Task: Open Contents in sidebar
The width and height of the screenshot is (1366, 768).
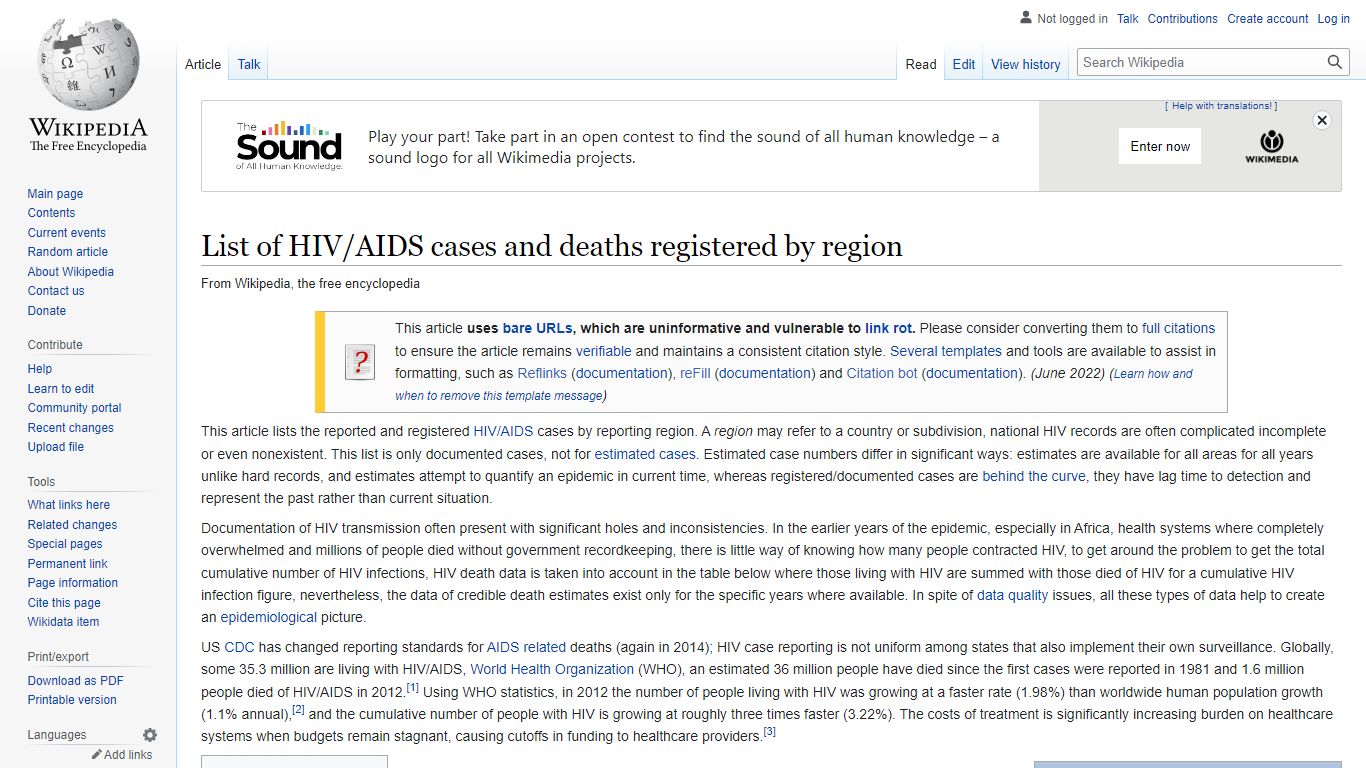Action: coord(51,213)
